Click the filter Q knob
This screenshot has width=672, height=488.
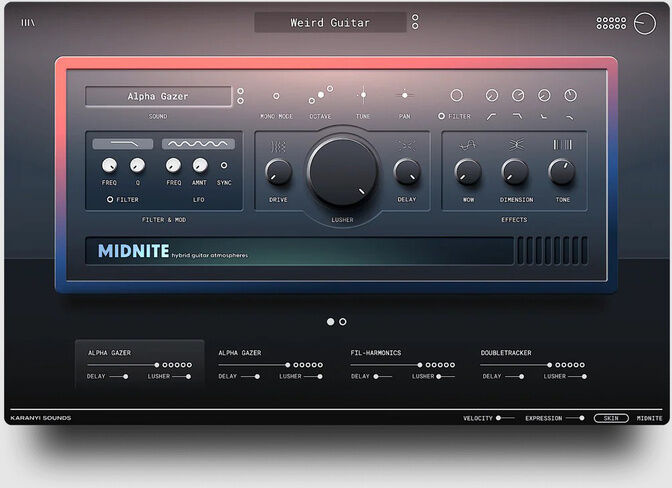(x=137, y=165)
